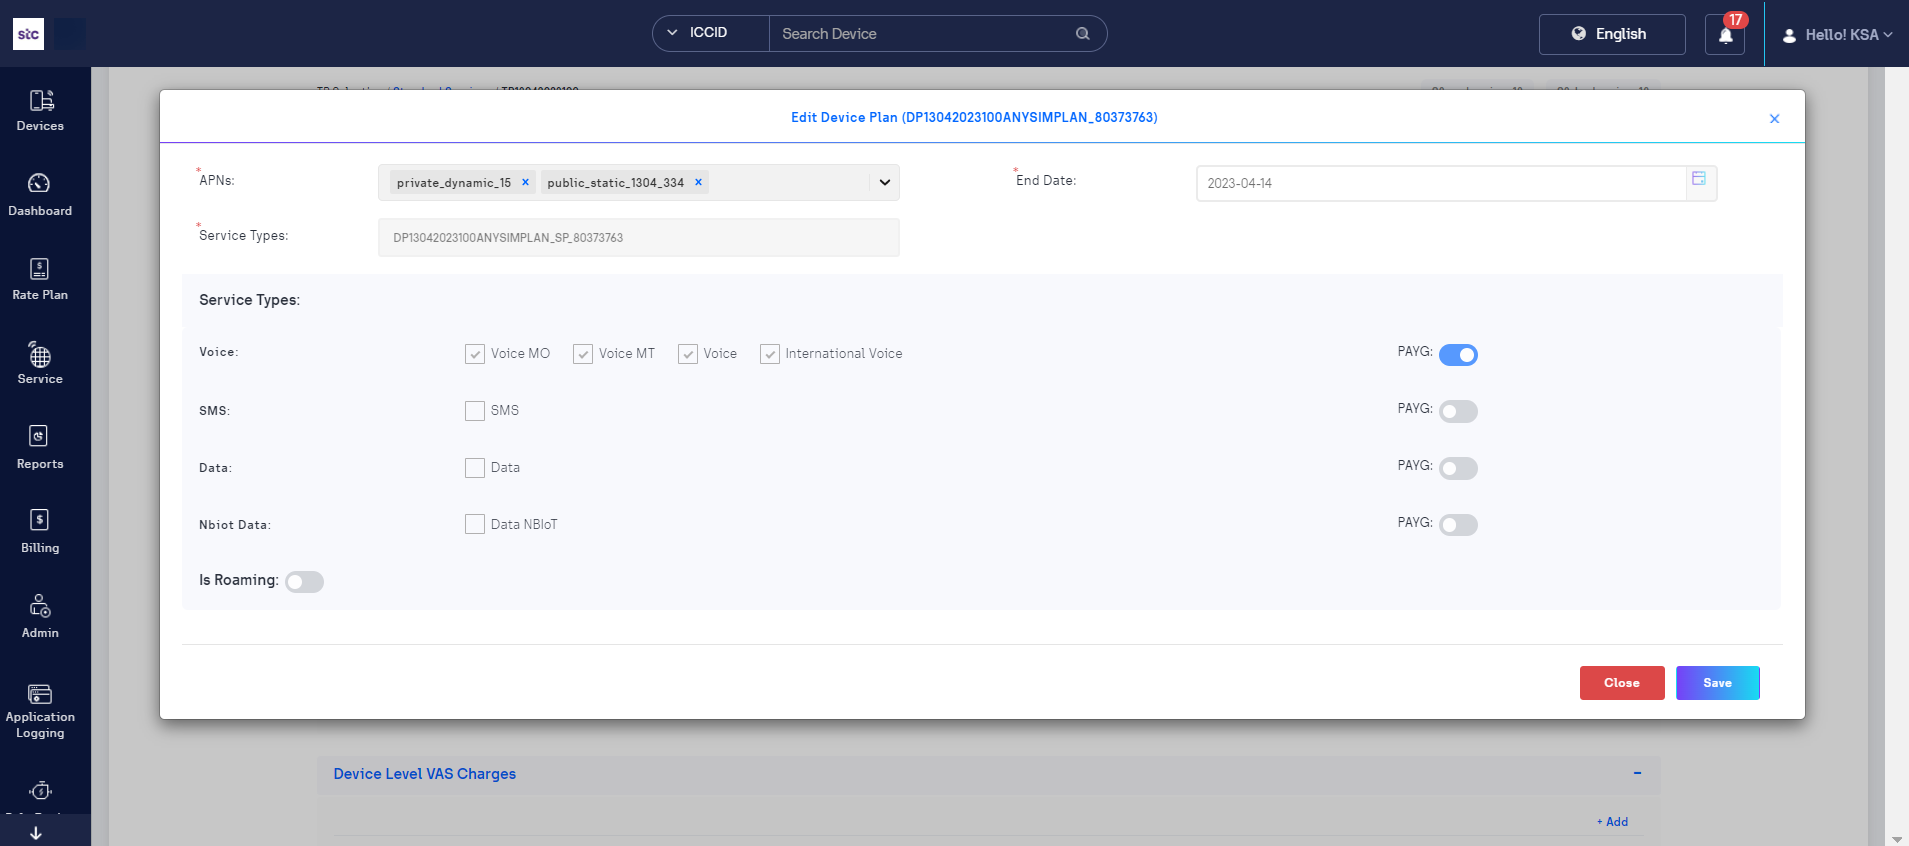1909x846 pixels.
Task: Open the Reports sidebar icon
Action: 39,437
